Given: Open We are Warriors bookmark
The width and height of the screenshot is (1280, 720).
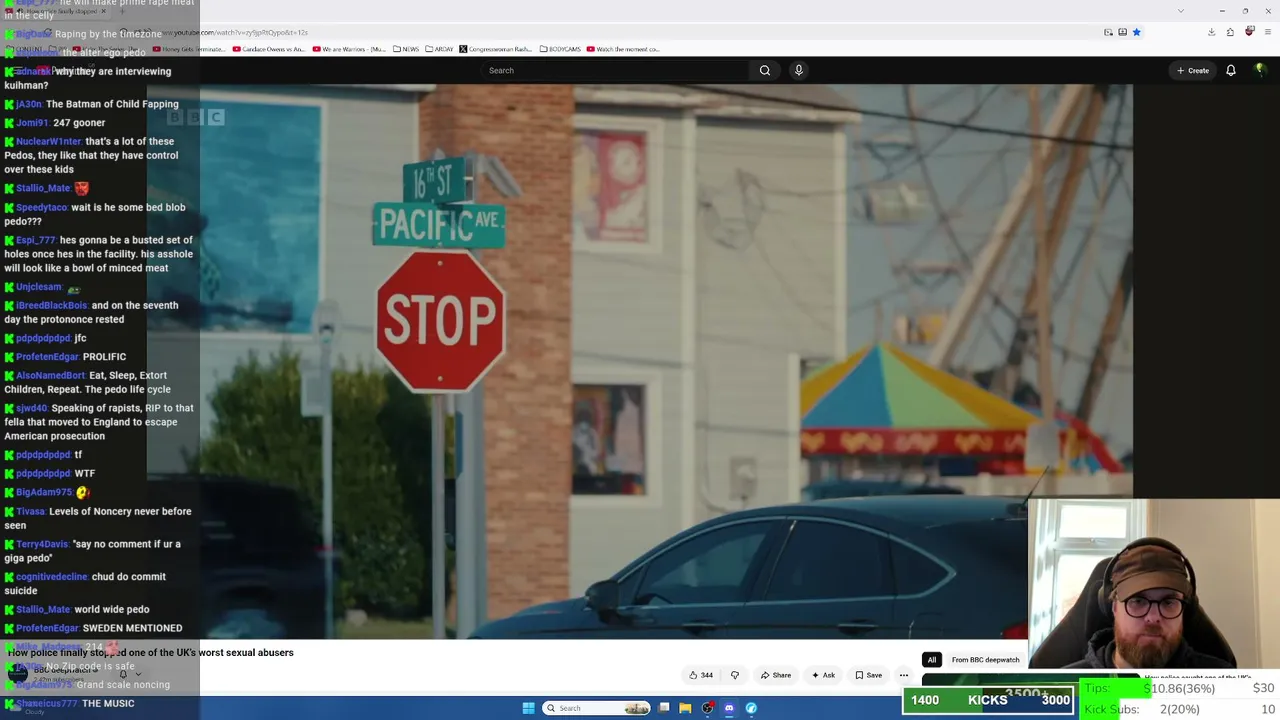Looking at the screenshot, I should point(349,49).
